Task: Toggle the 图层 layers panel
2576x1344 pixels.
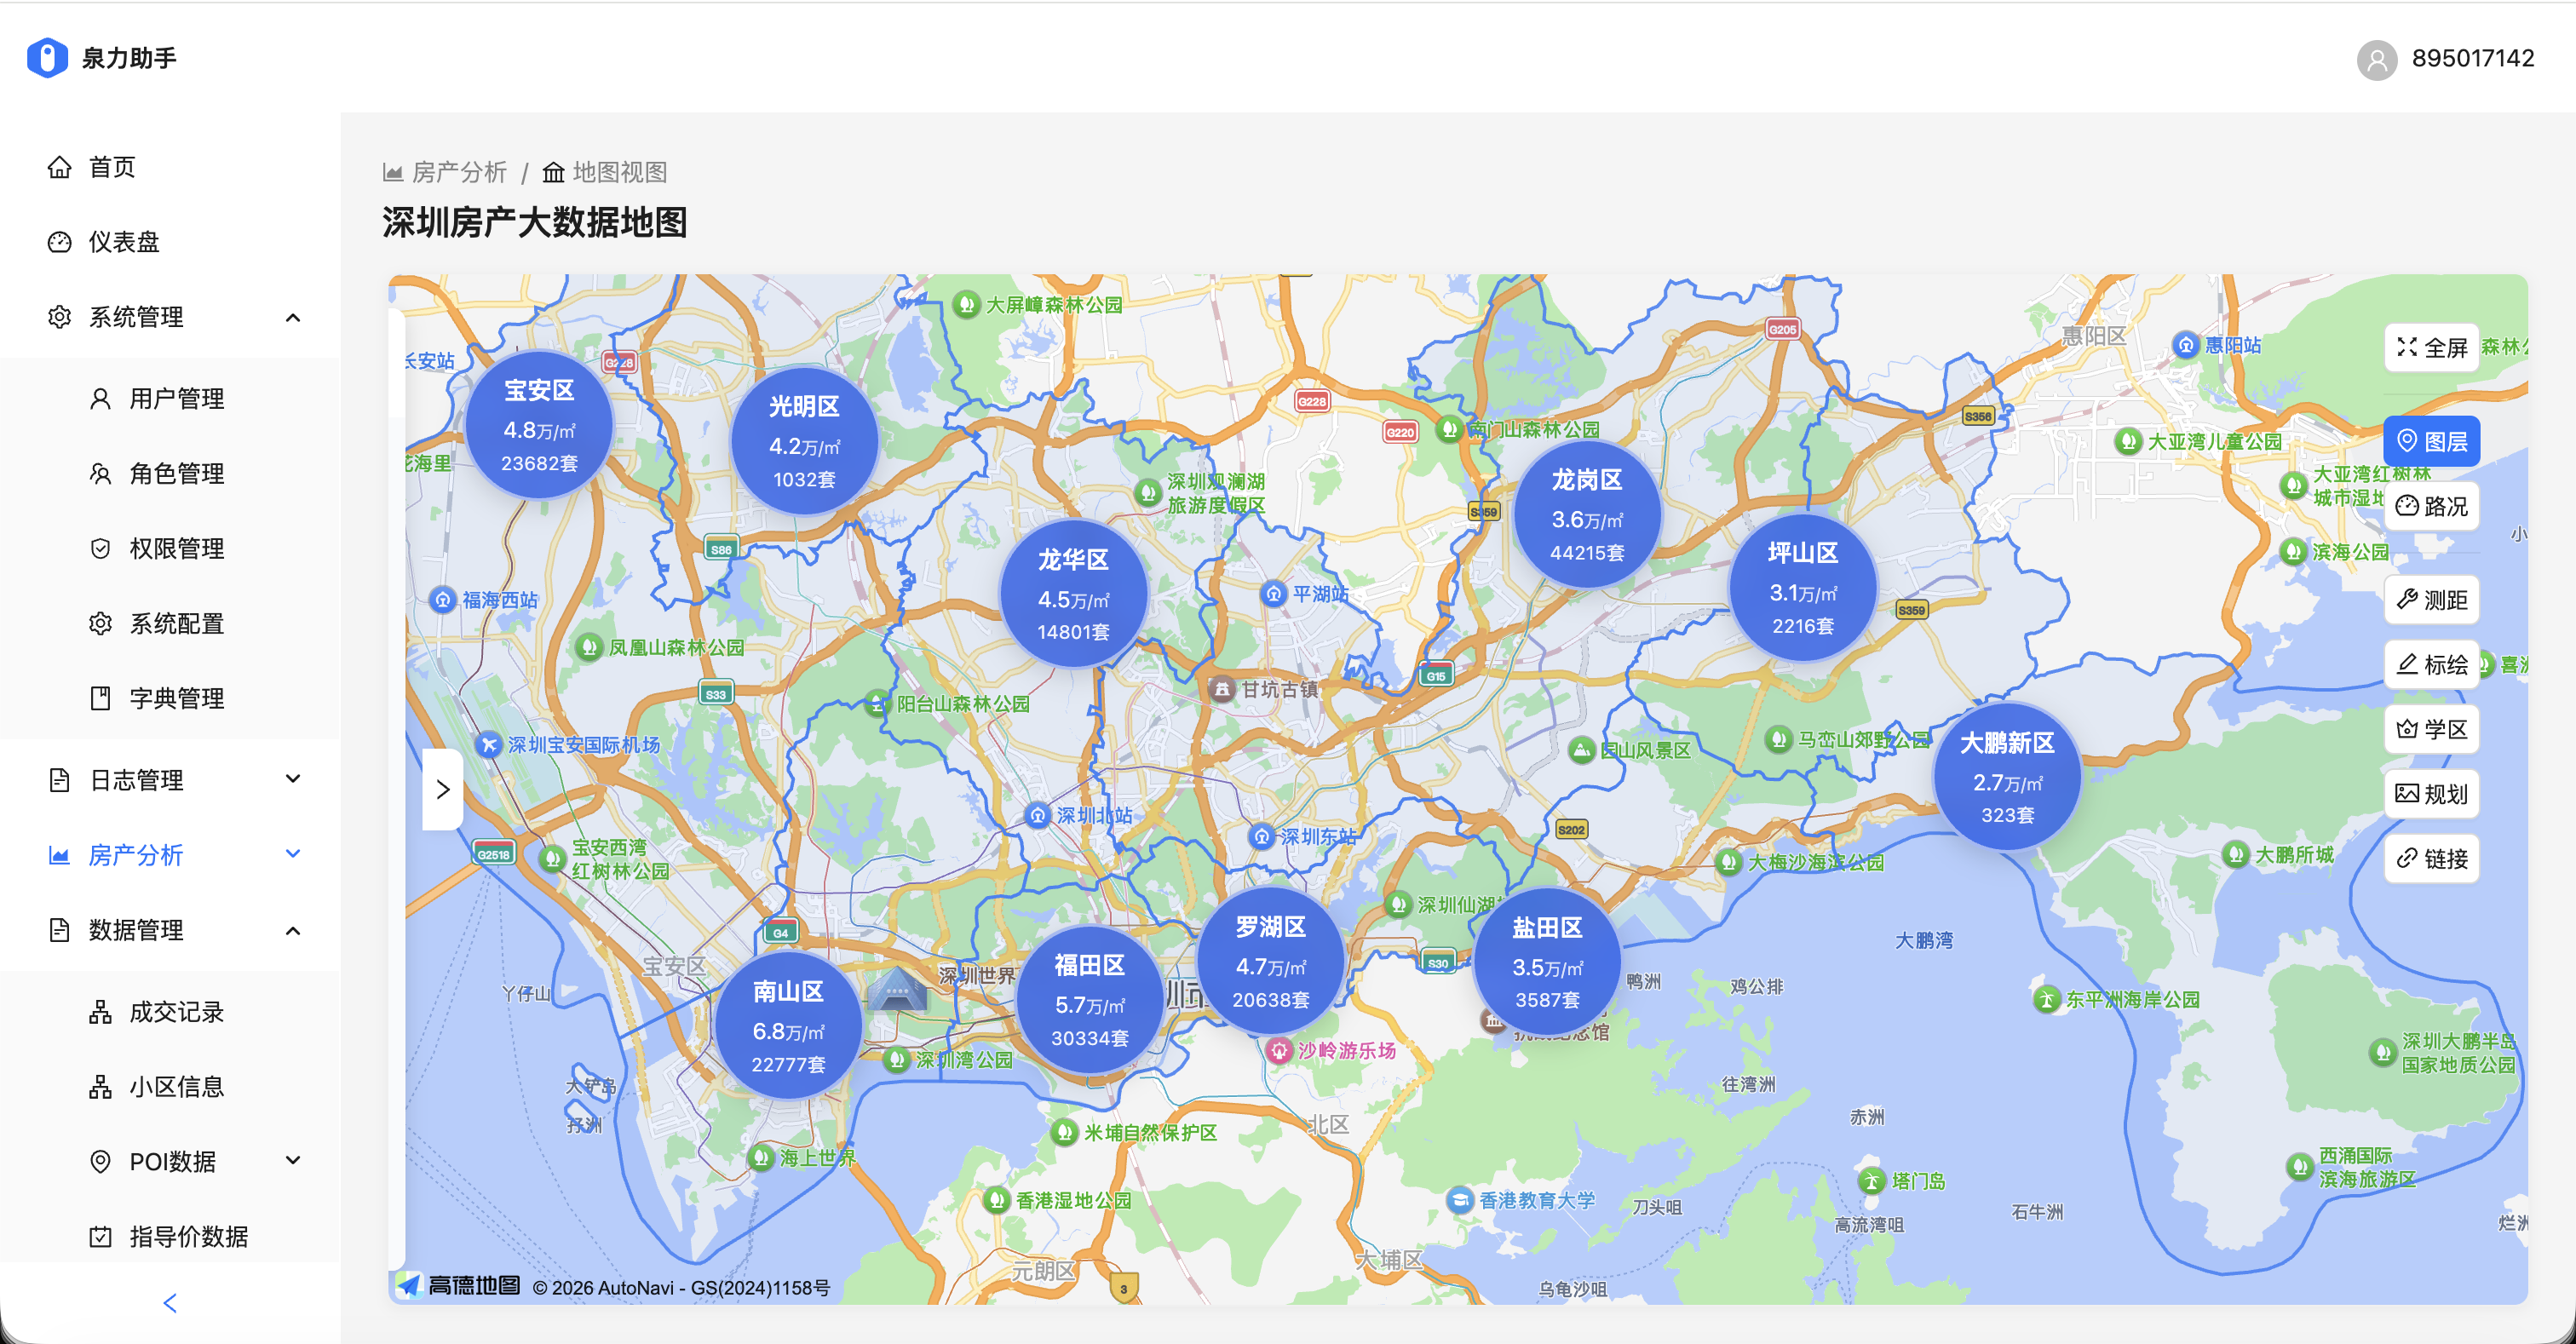Action: point(2432,441)
